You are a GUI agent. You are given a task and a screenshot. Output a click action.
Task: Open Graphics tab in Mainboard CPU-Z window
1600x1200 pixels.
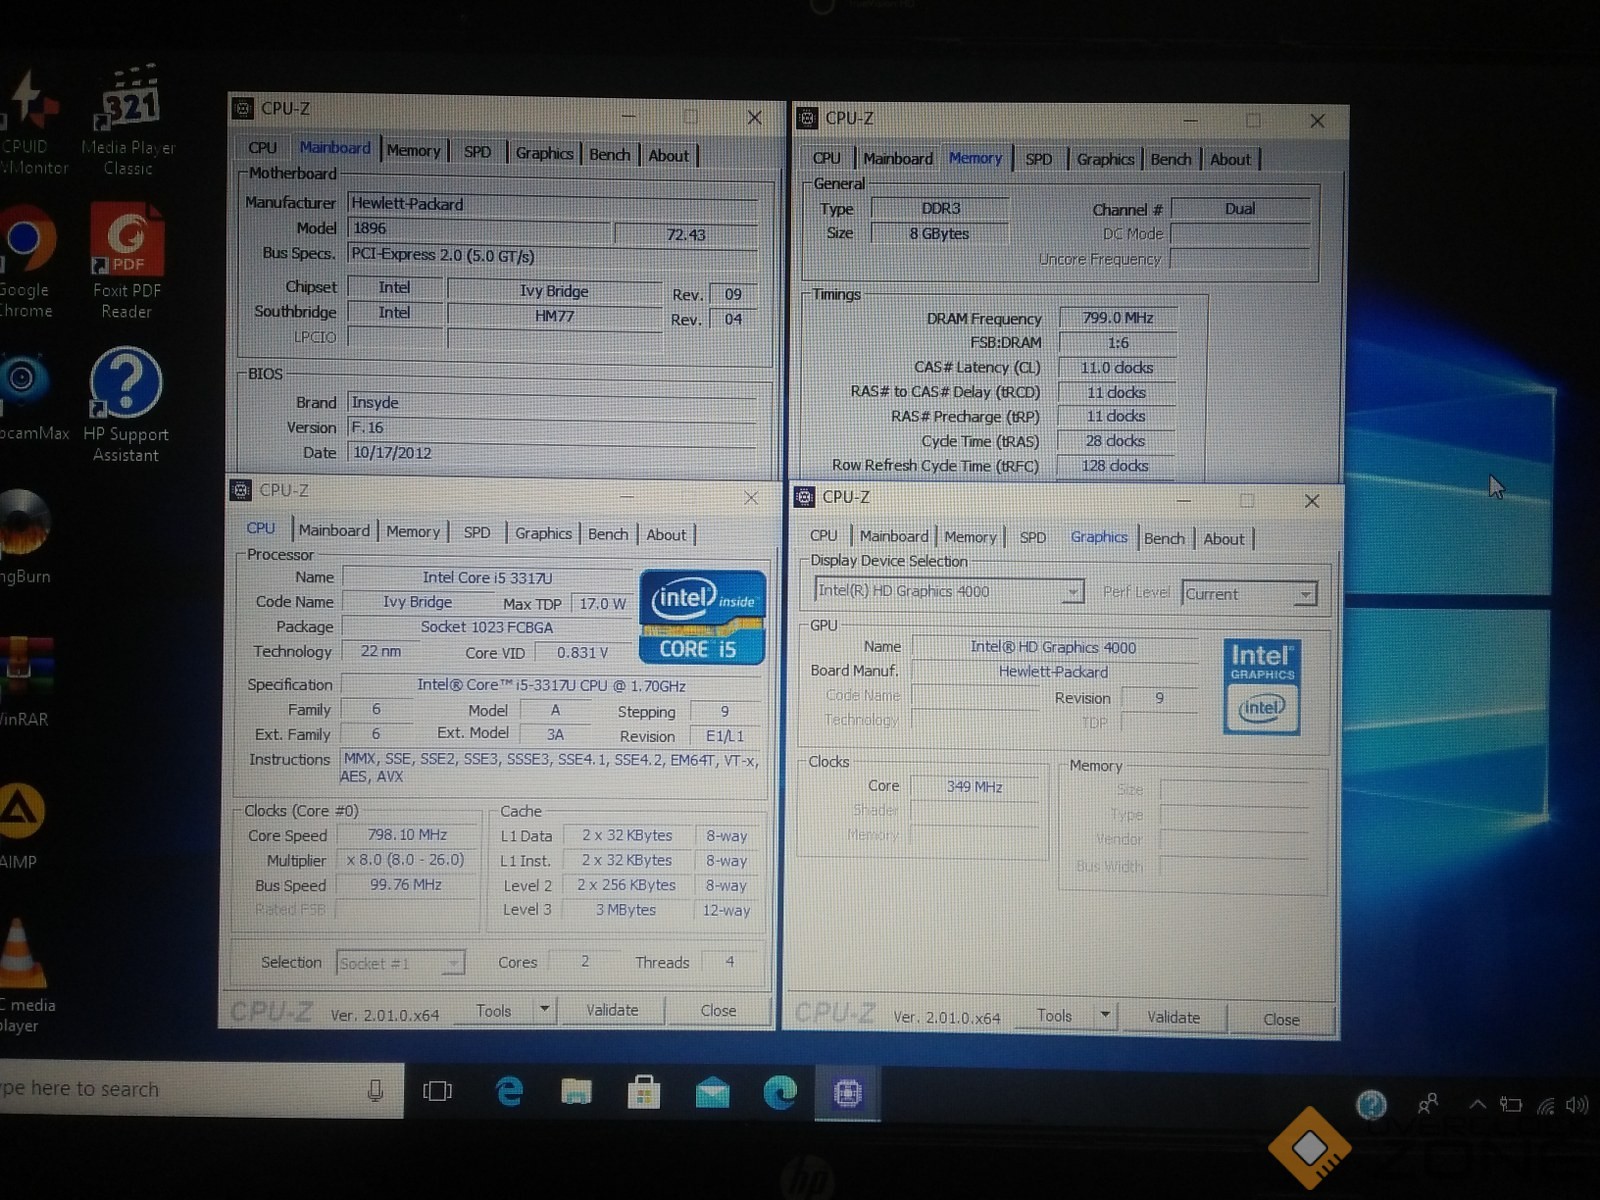(x=544, y=153)
